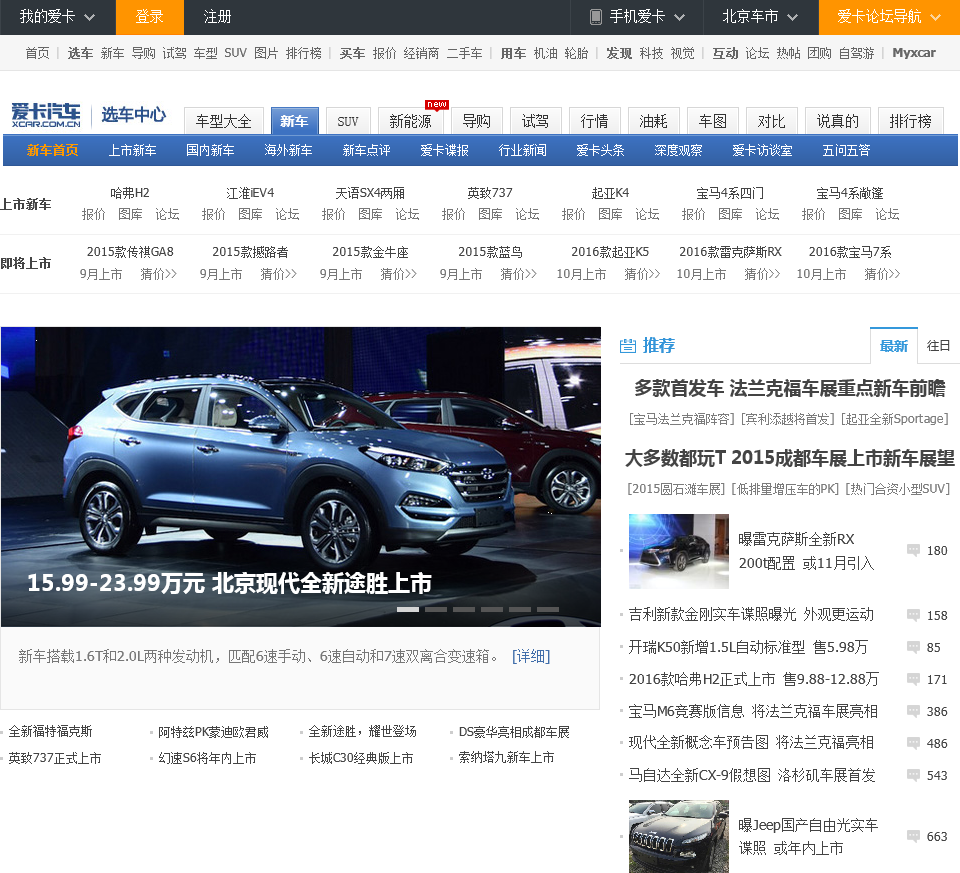Select the second carousel slide indicator

[x=436, y=609]
